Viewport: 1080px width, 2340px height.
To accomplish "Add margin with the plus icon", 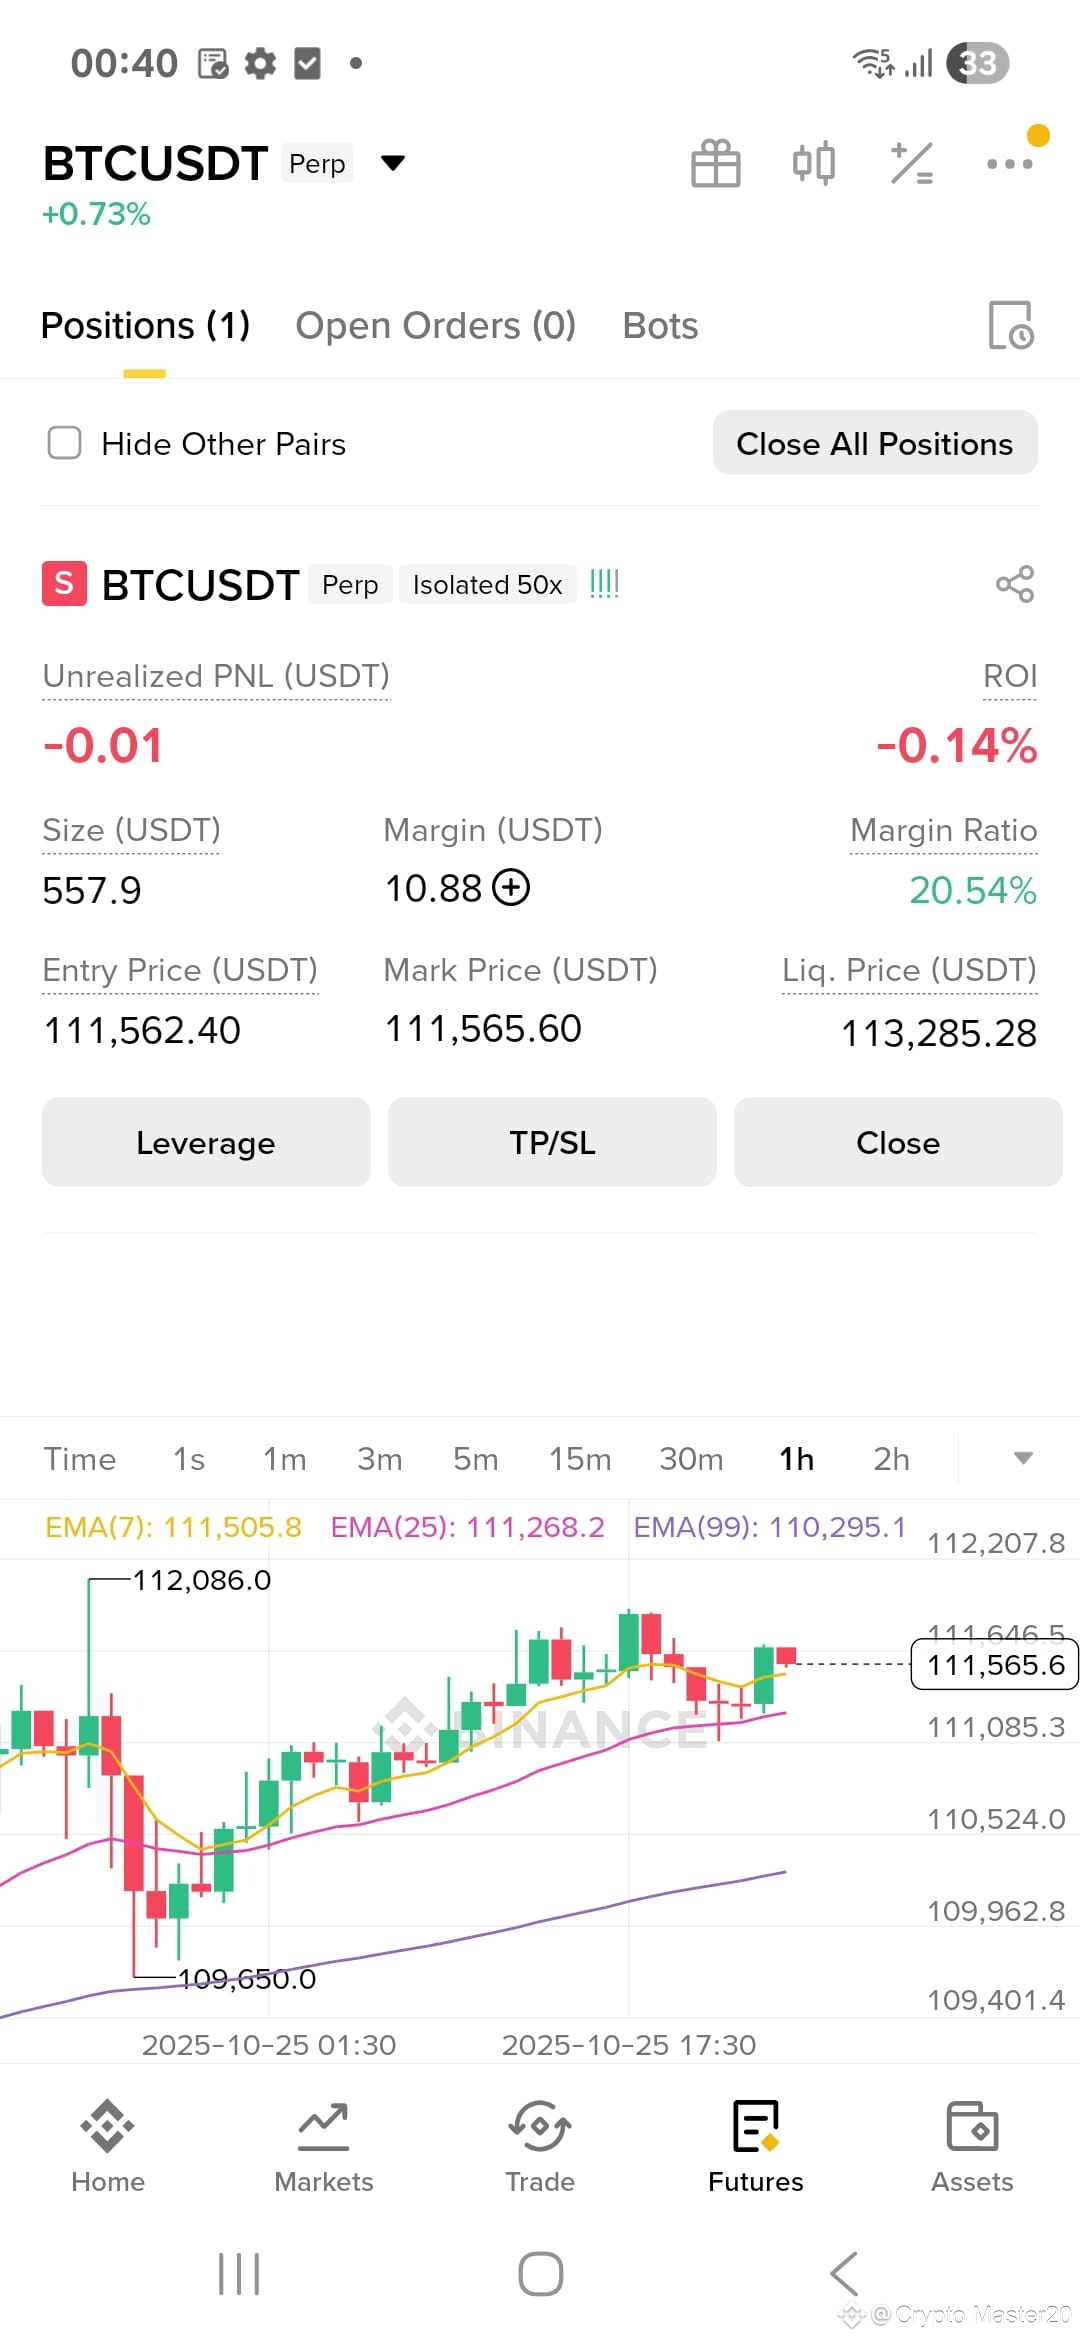I will tap(511, 887).
